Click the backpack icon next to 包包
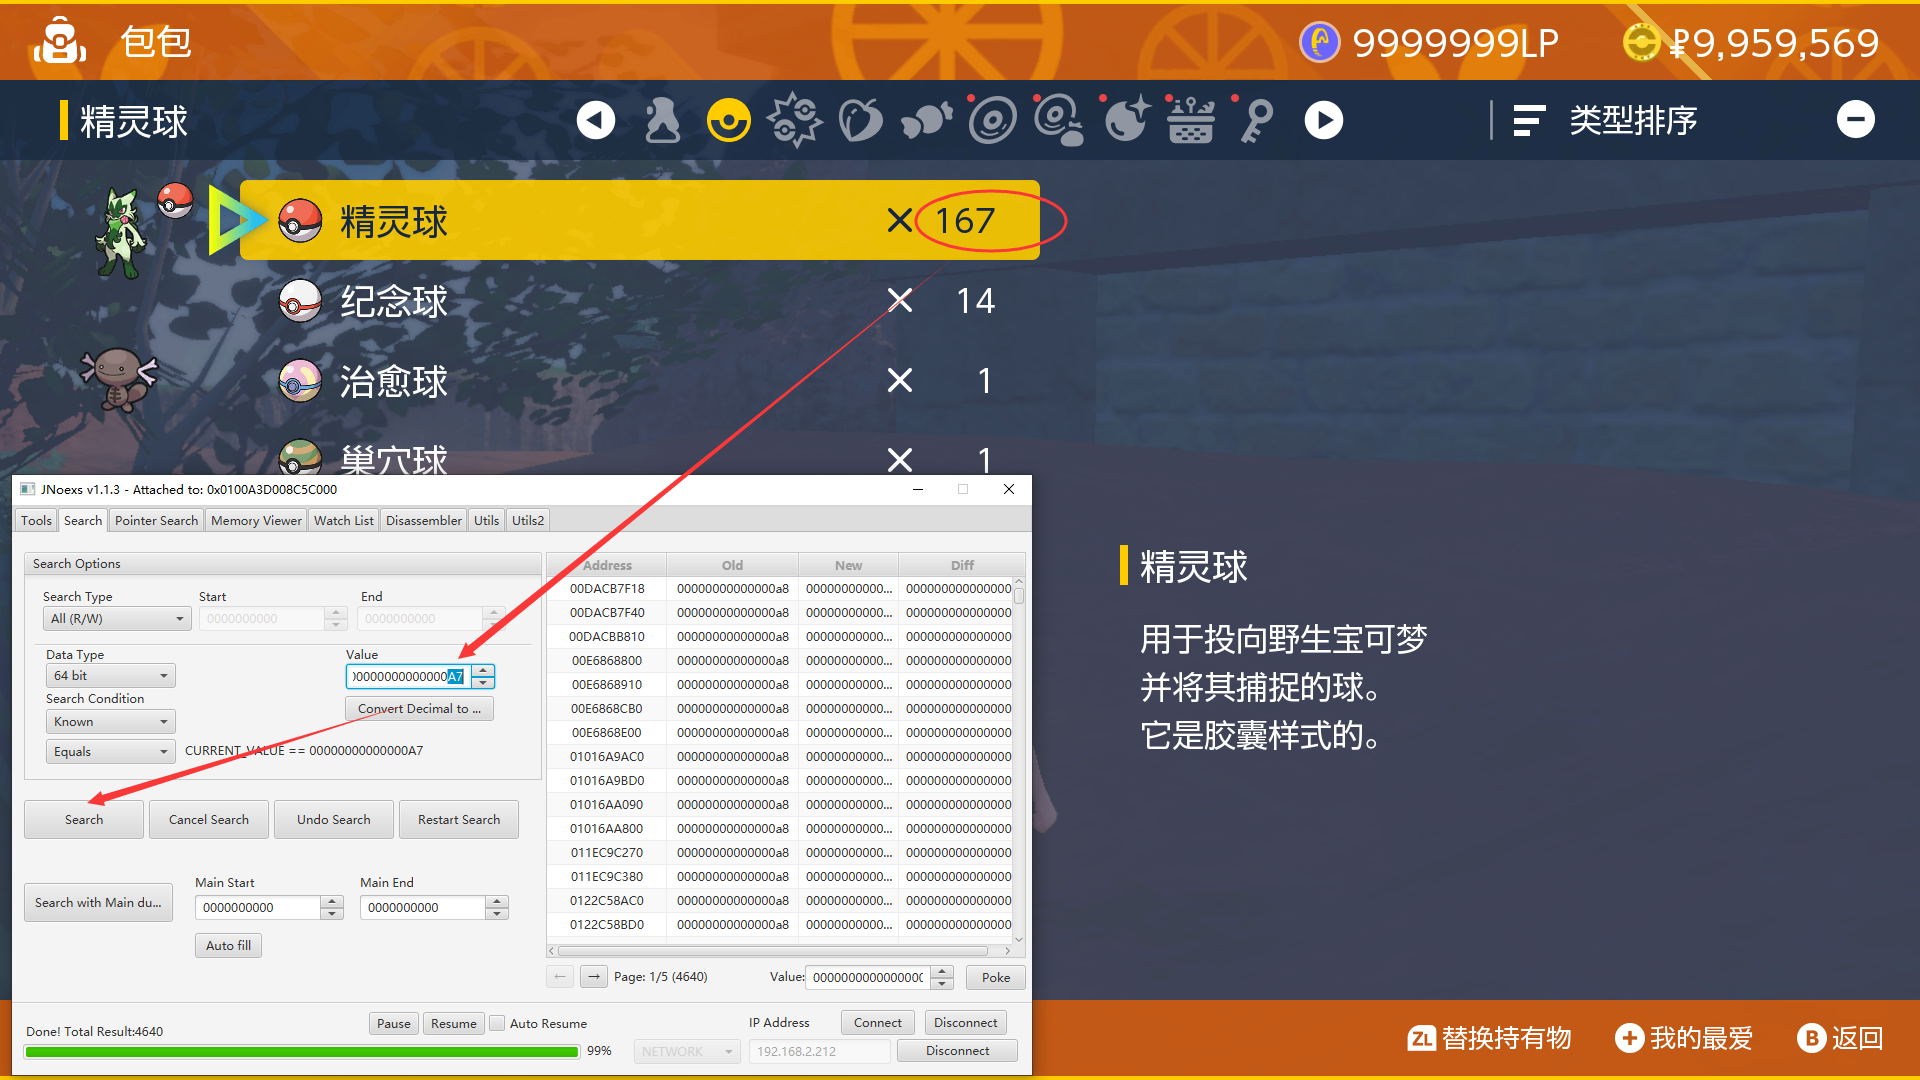1920x1080 pixels. (x=60, y=42)
